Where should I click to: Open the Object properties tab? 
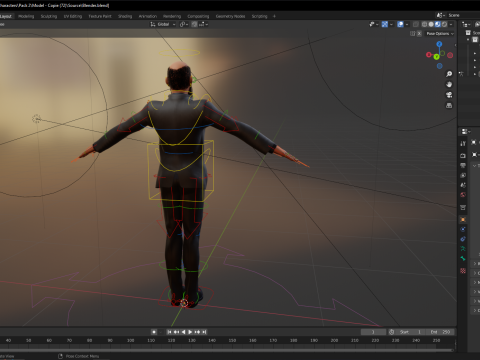pyautogui.click(x=463, y=220)
